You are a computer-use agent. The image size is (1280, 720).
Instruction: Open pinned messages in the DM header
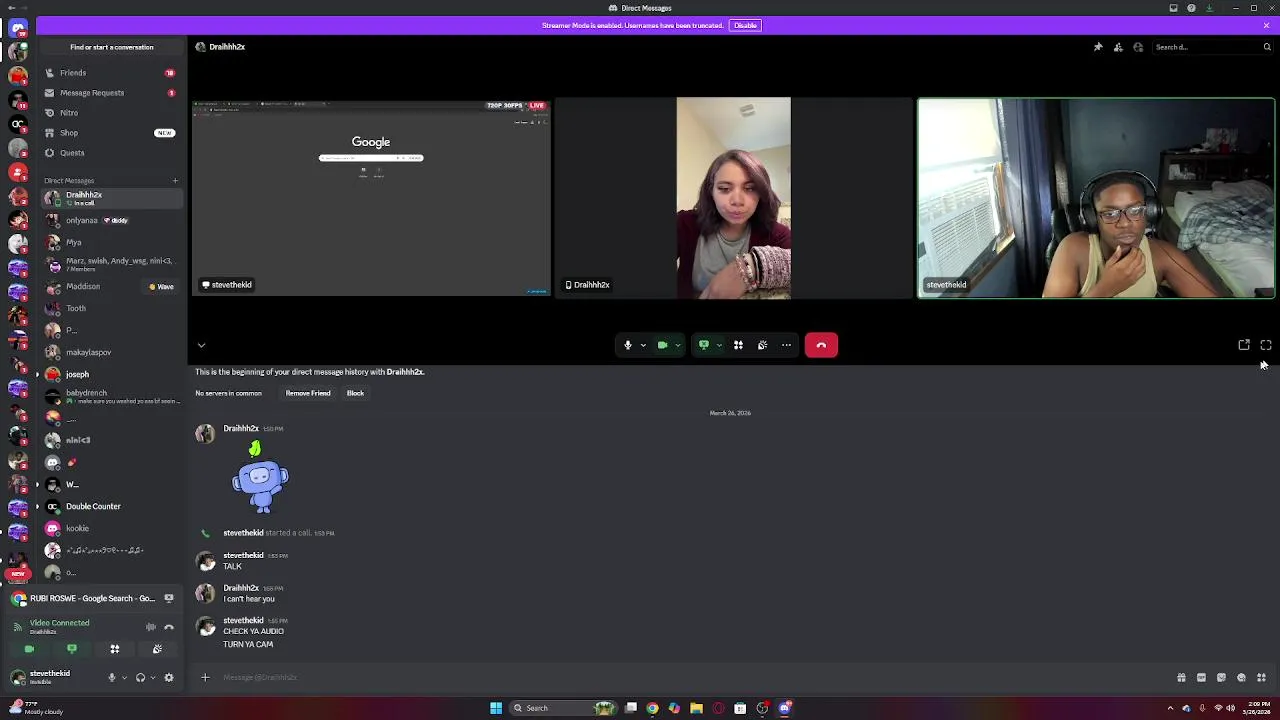pos(1098,47)
